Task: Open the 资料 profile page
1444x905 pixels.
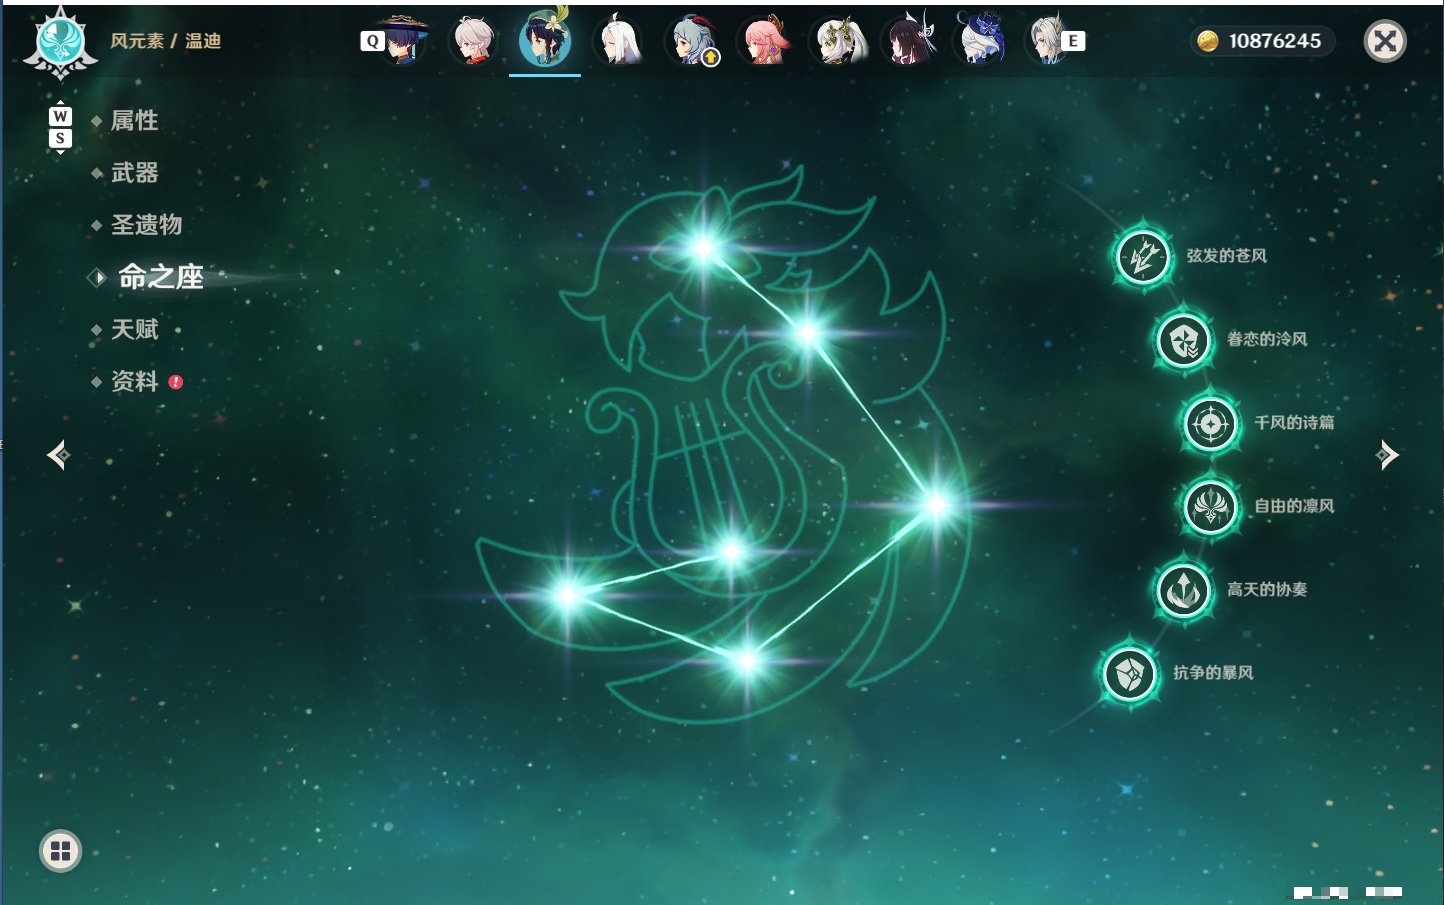Action: click(134, 381)
